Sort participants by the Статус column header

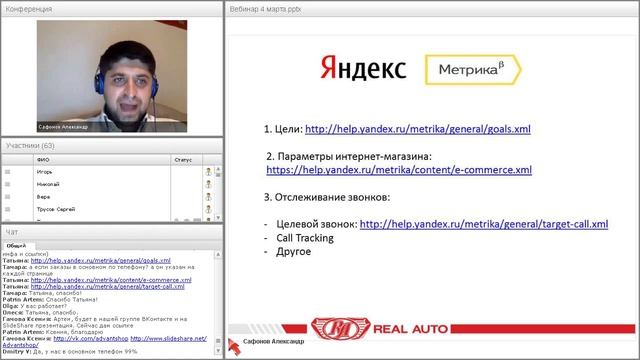[186, 160]
